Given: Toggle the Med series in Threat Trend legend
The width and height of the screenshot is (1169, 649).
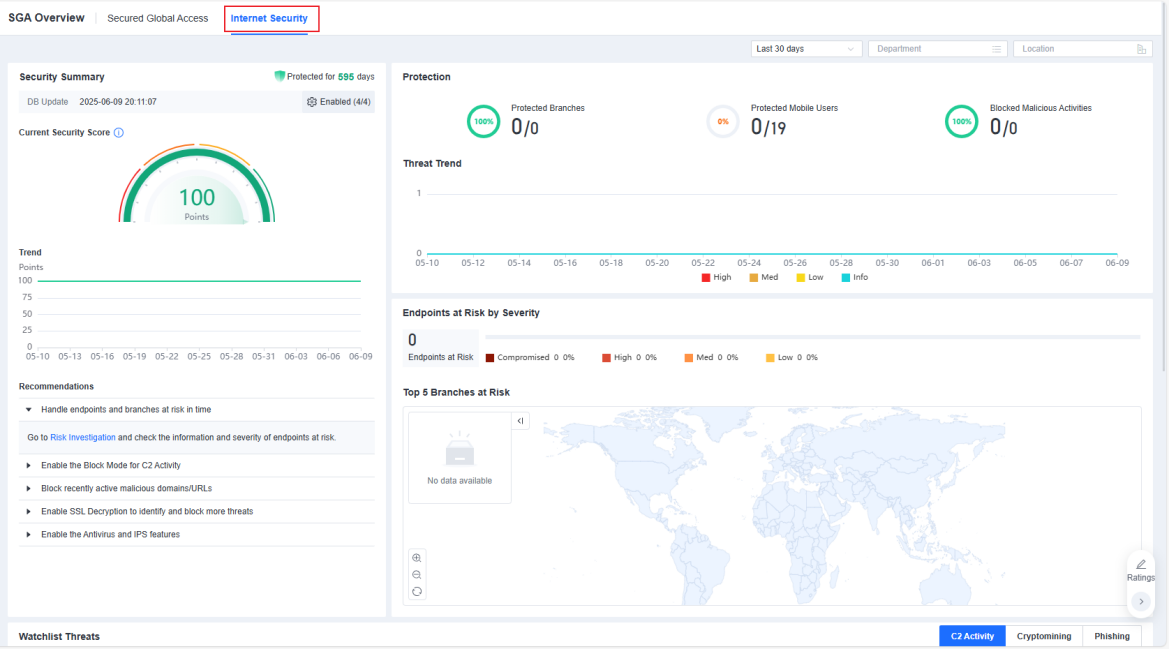Looking at the screenshot, I should (x=763, y=277).
